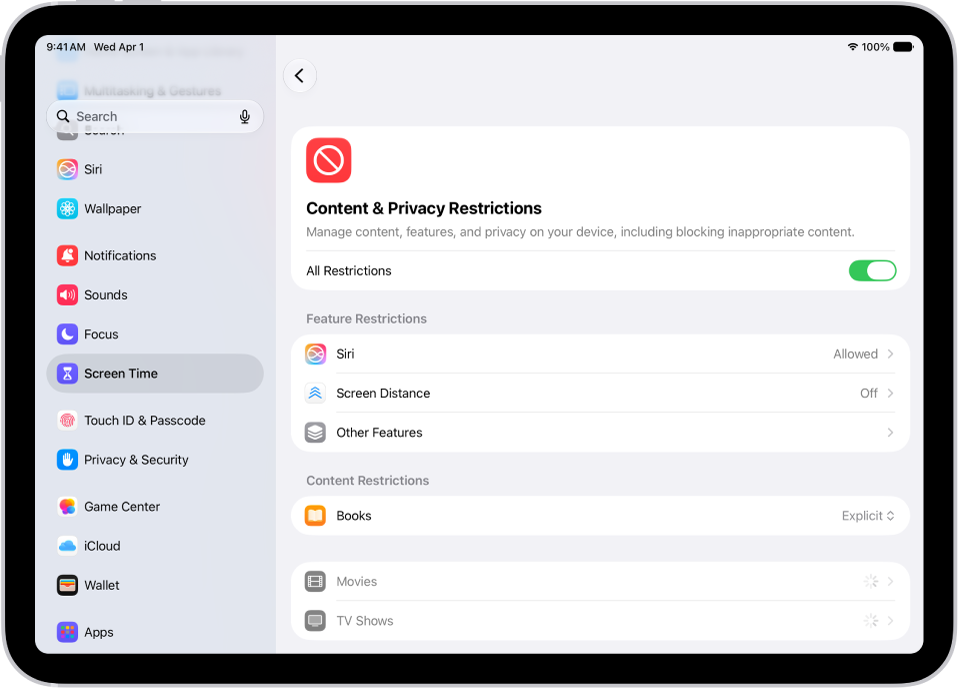
Task: Click the TV Shows screen icon
Action: pyautogui.click(x=316, y=621)
